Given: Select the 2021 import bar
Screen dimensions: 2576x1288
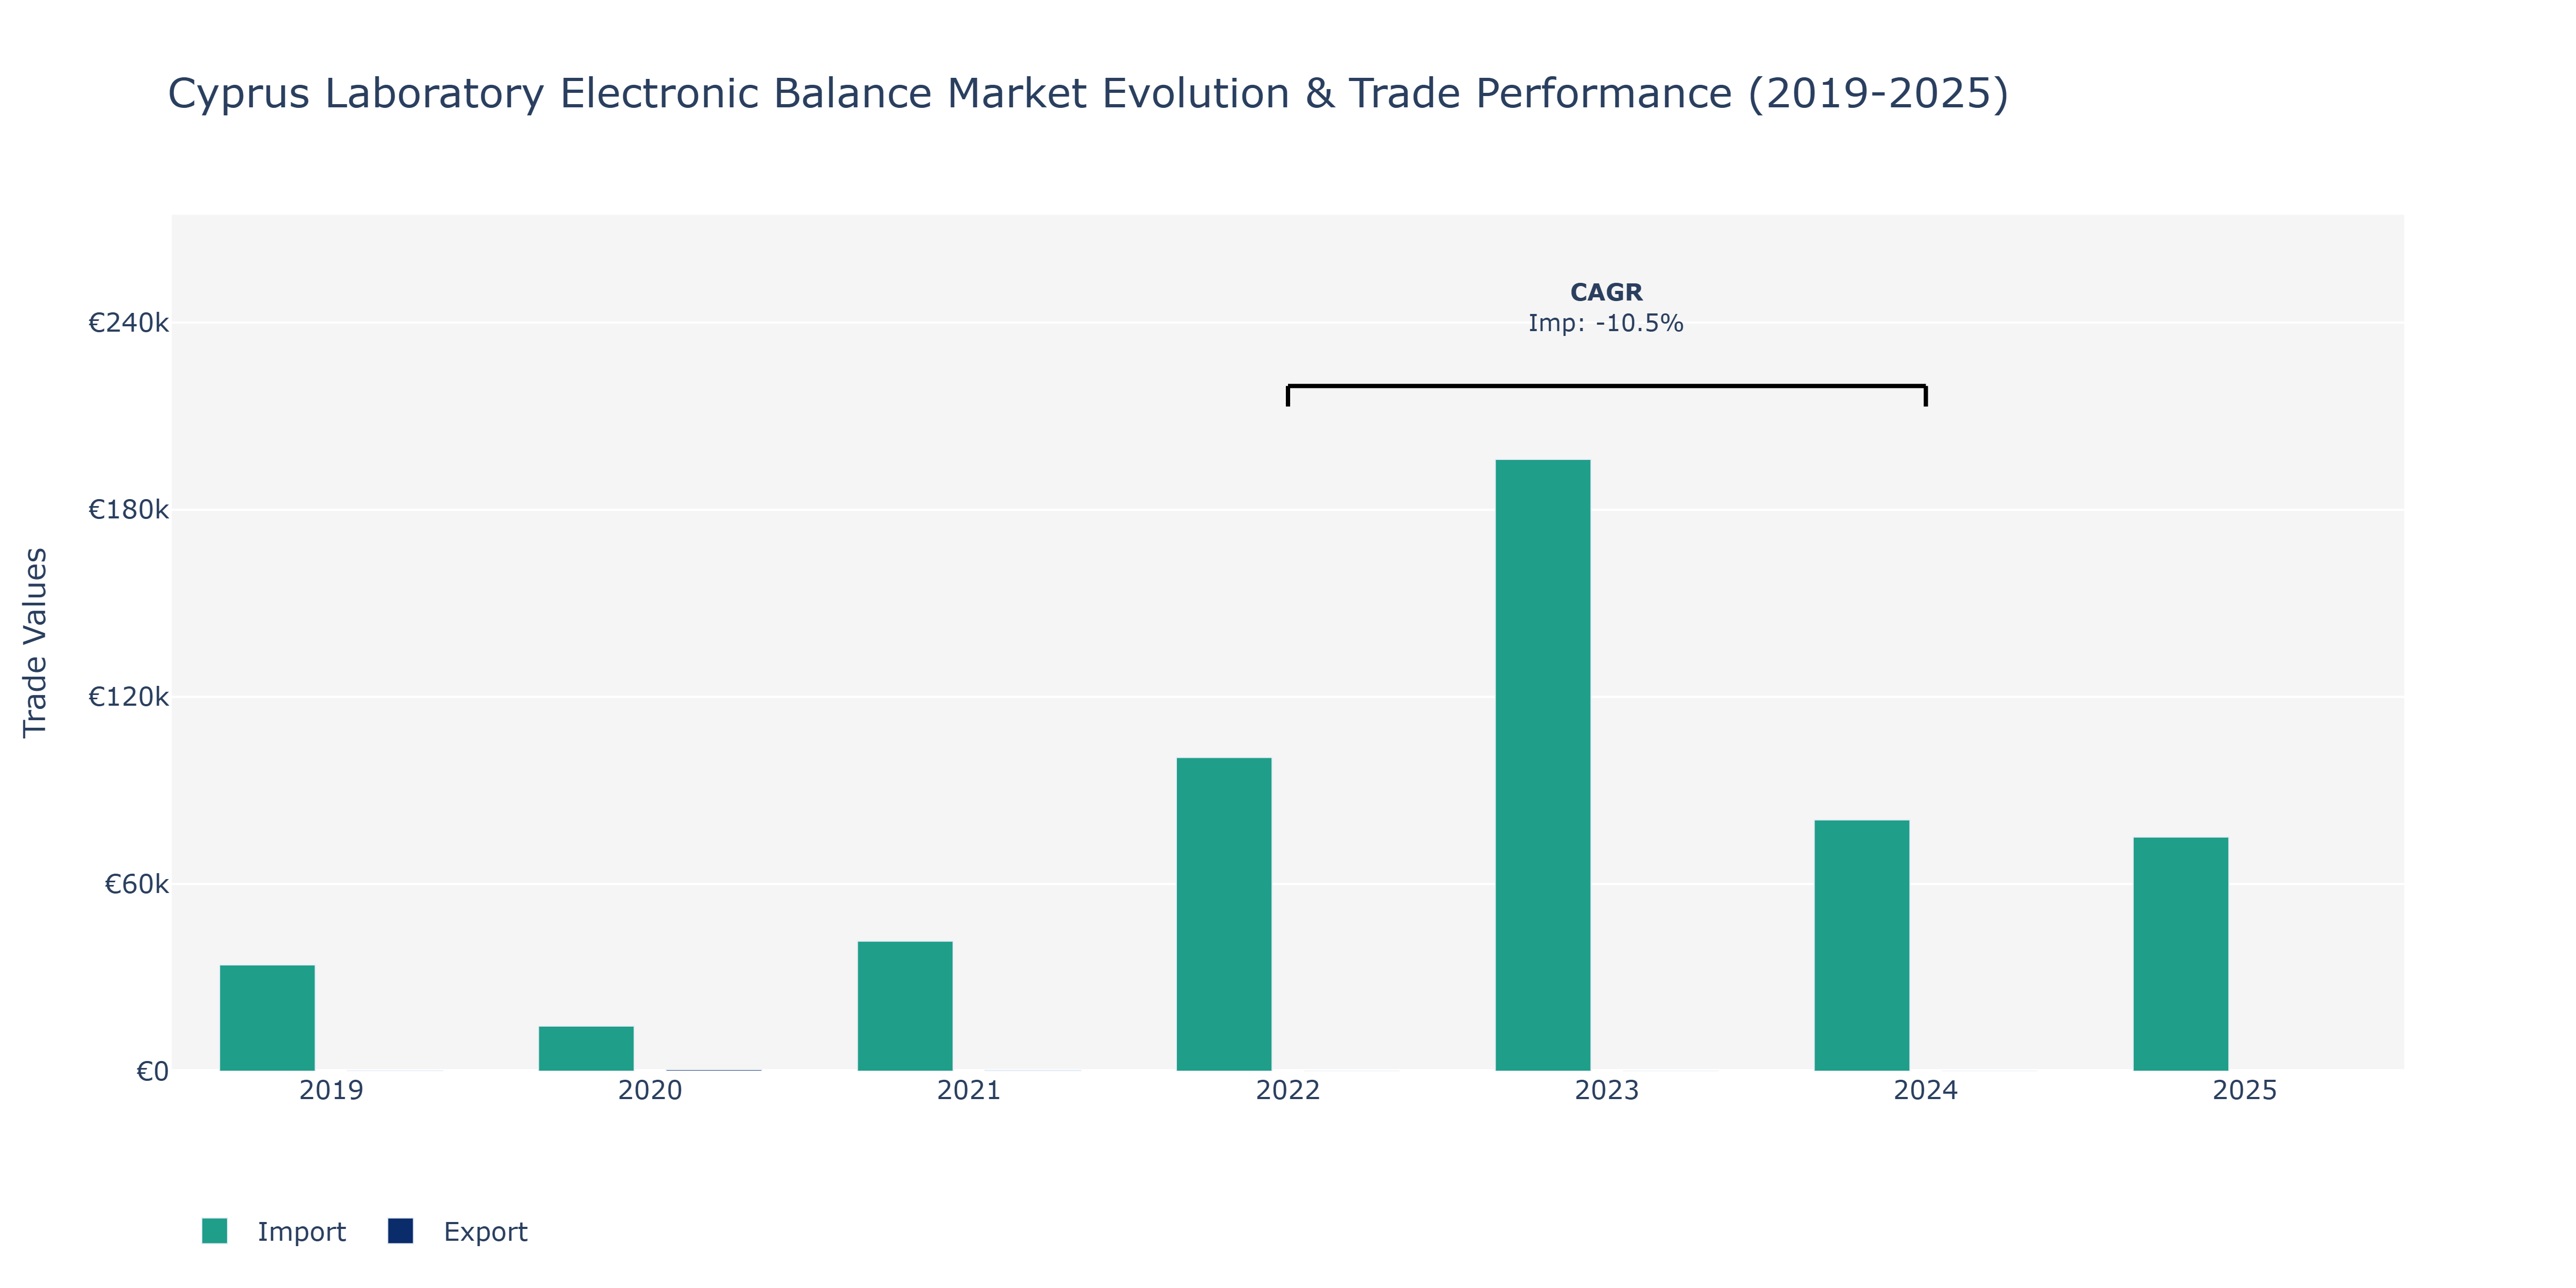Looking at the screenshot, I should (905, 1006).
